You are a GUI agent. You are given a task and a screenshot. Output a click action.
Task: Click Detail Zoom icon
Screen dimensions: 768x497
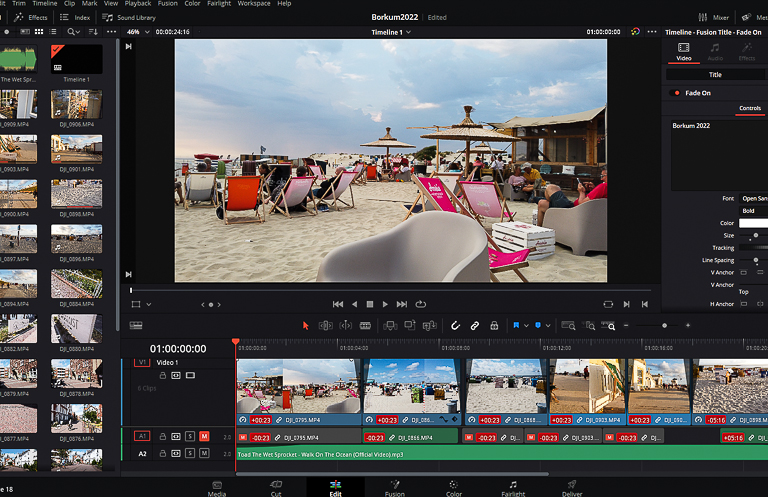(590, 326)
